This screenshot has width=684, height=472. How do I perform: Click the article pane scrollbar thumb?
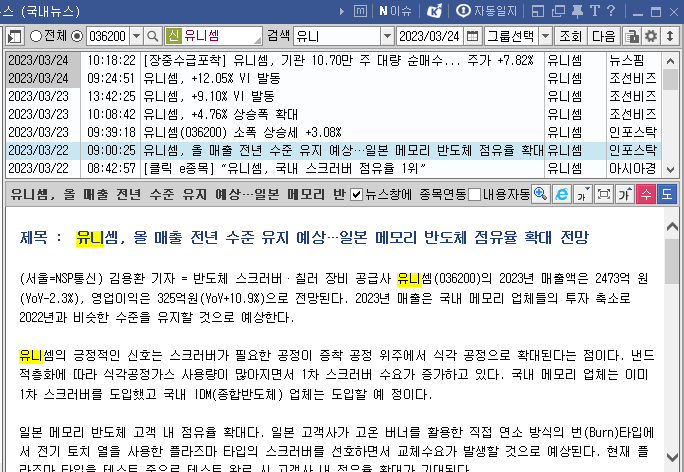(x=672, y=261)
